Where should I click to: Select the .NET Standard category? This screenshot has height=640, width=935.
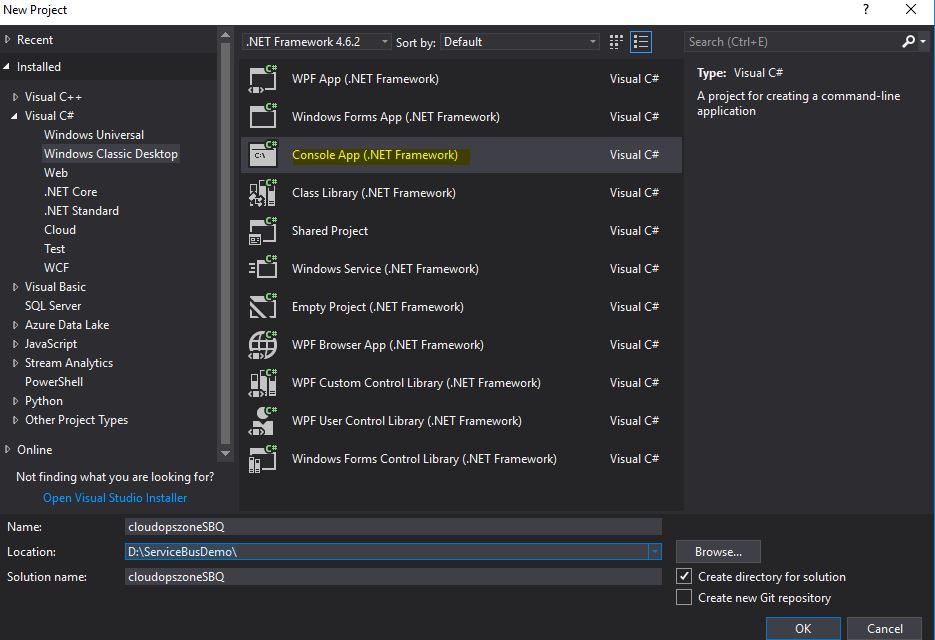tap(81, 211)
